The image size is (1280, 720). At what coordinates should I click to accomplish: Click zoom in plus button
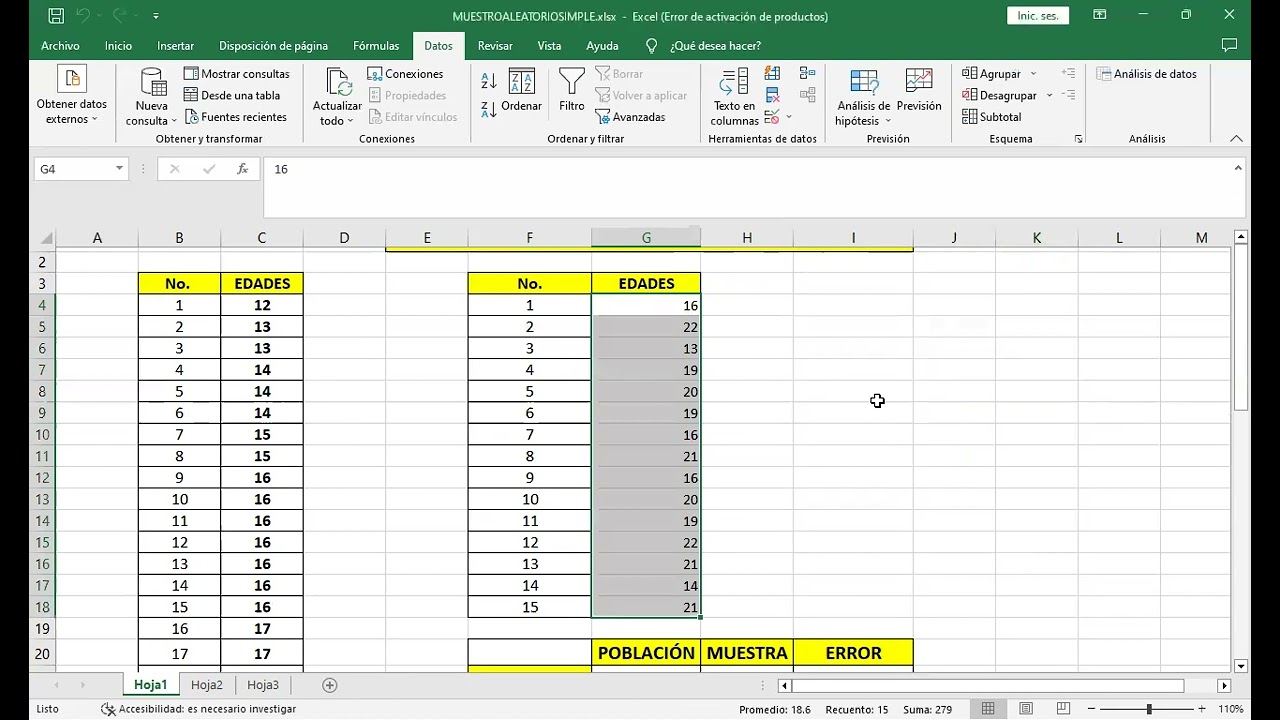click(1204, 709)
